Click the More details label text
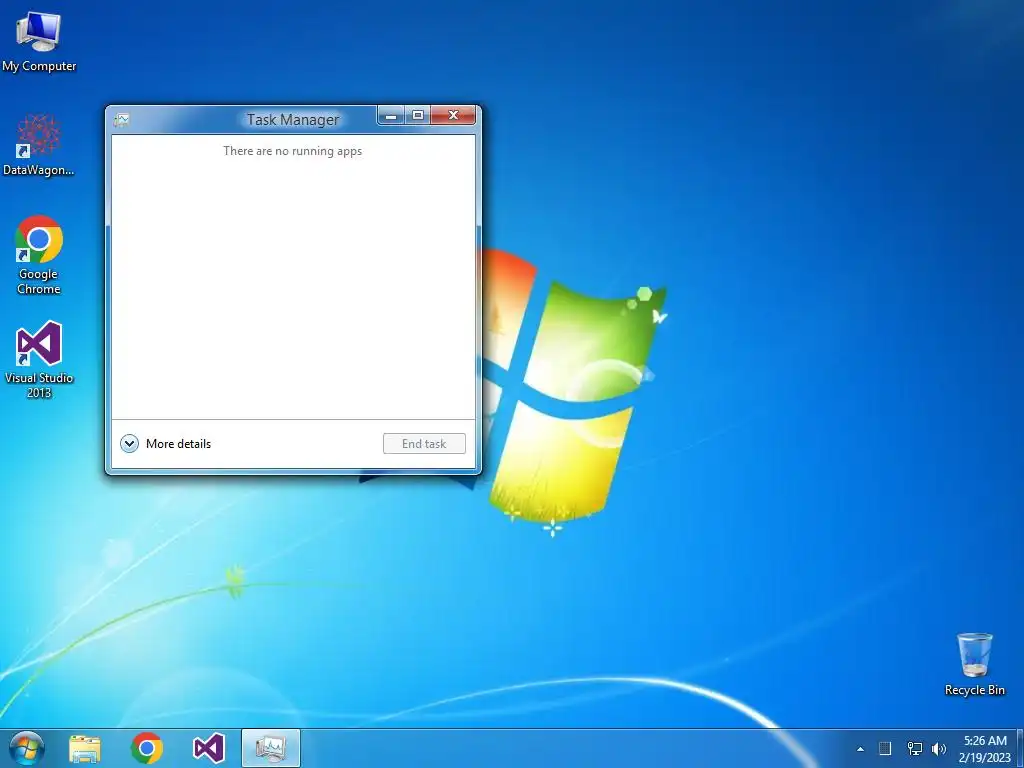Image resolution: width=1024 pixels, height=768 pixels. [x=178, y=444]
